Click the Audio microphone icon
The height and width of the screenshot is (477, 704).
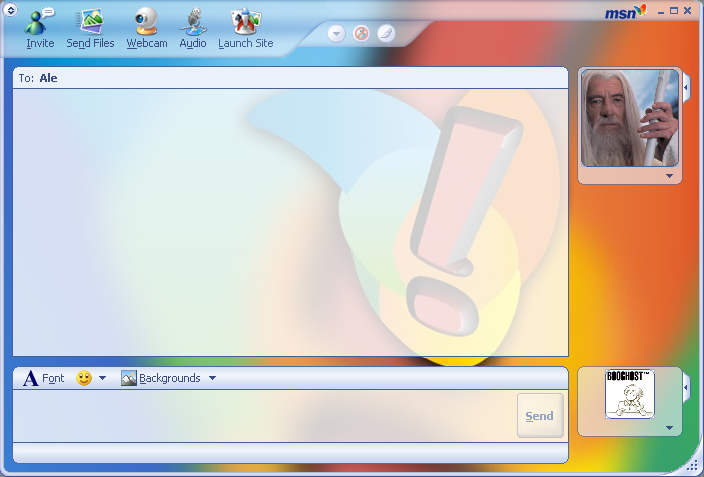(193, 22)
